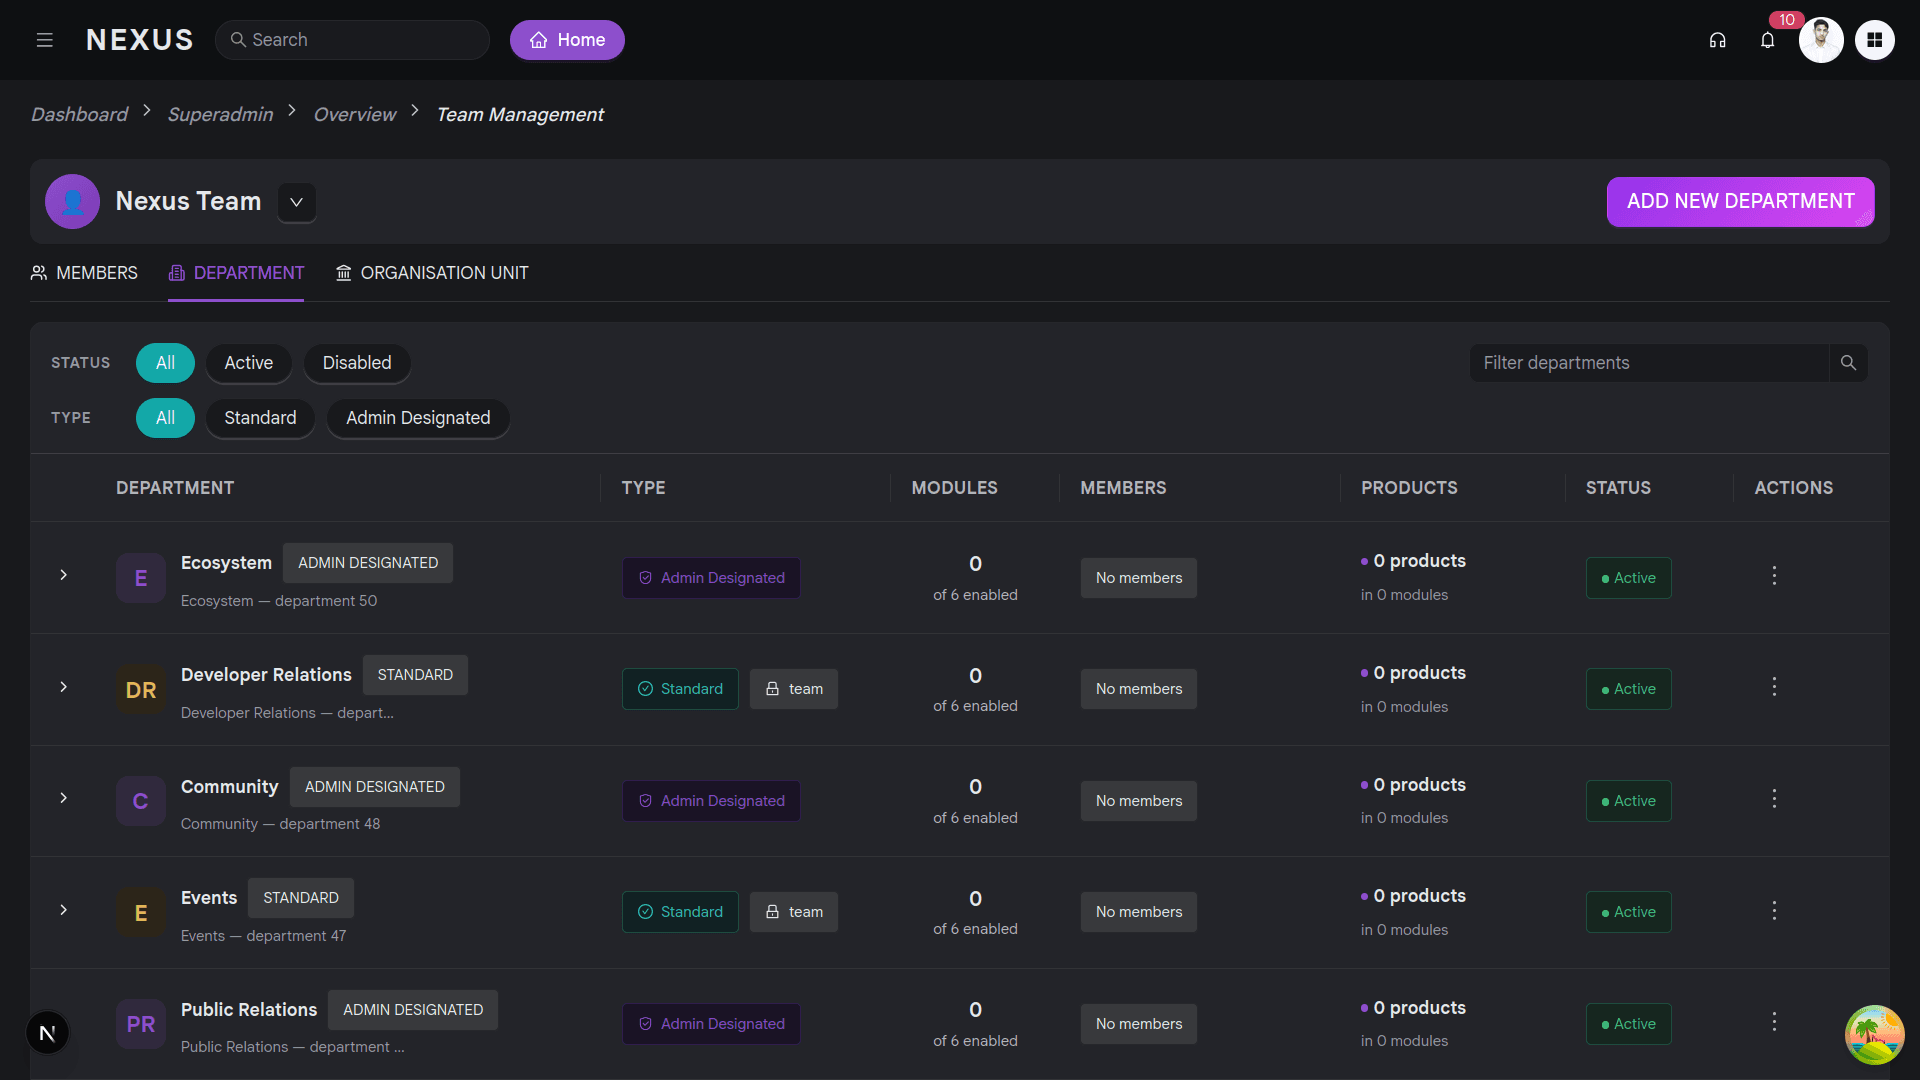Expand the Ecosystem department row
This screenshot has width=1920, height=1080.
click(63, 575)
